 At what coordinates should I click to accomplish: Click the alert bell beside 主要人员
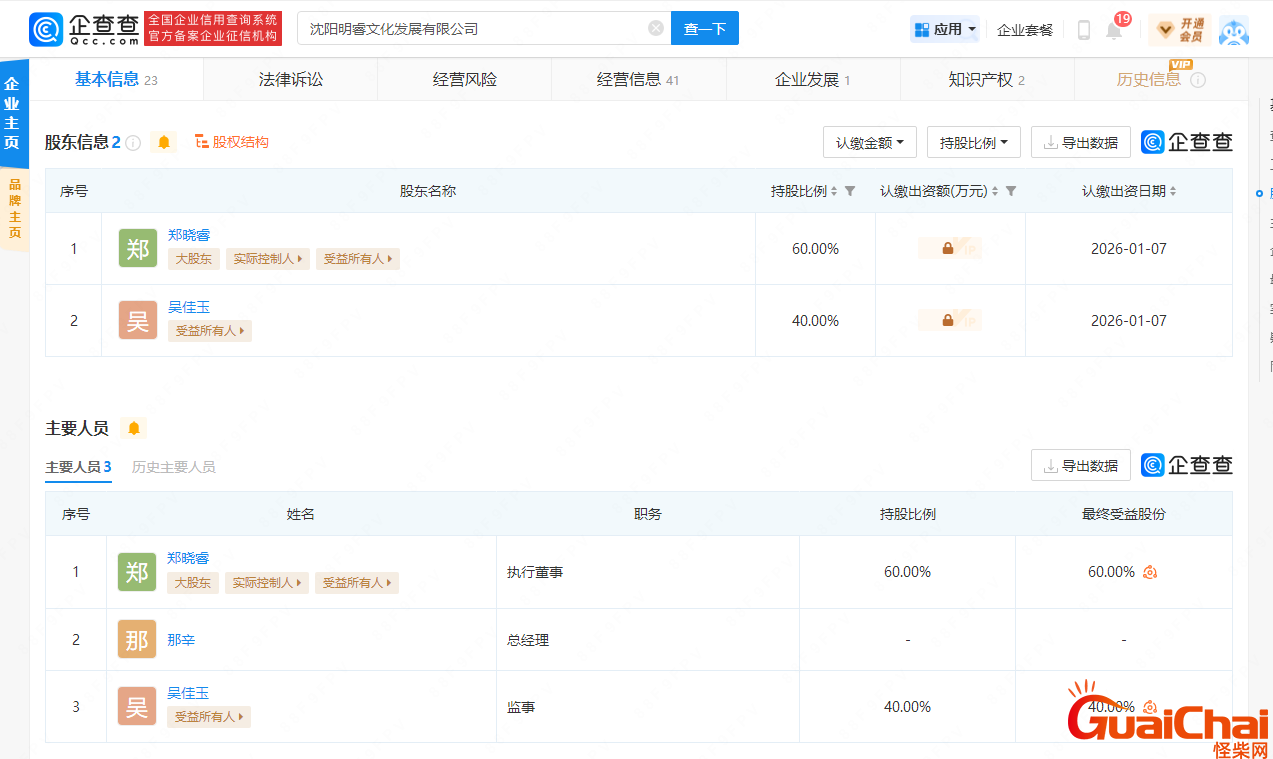[x=133, y=428]
